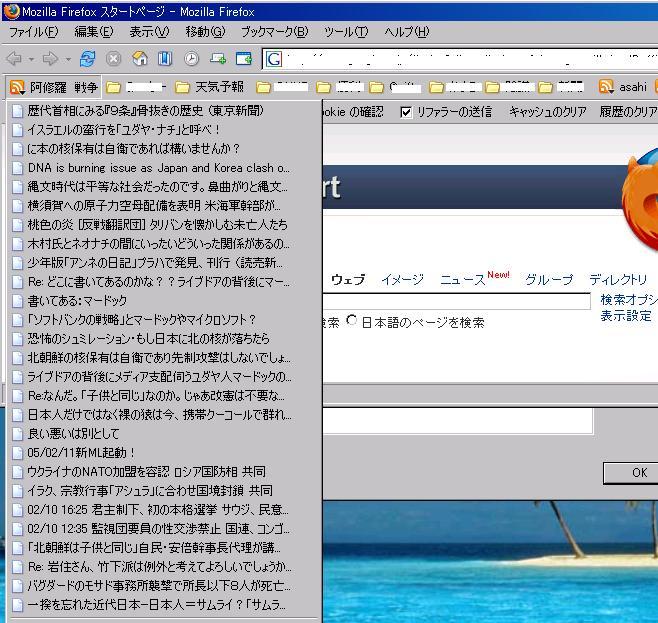Open the 天気予報 bookmark folder
This screenshot has width=658, height=623.
(209, 87)
